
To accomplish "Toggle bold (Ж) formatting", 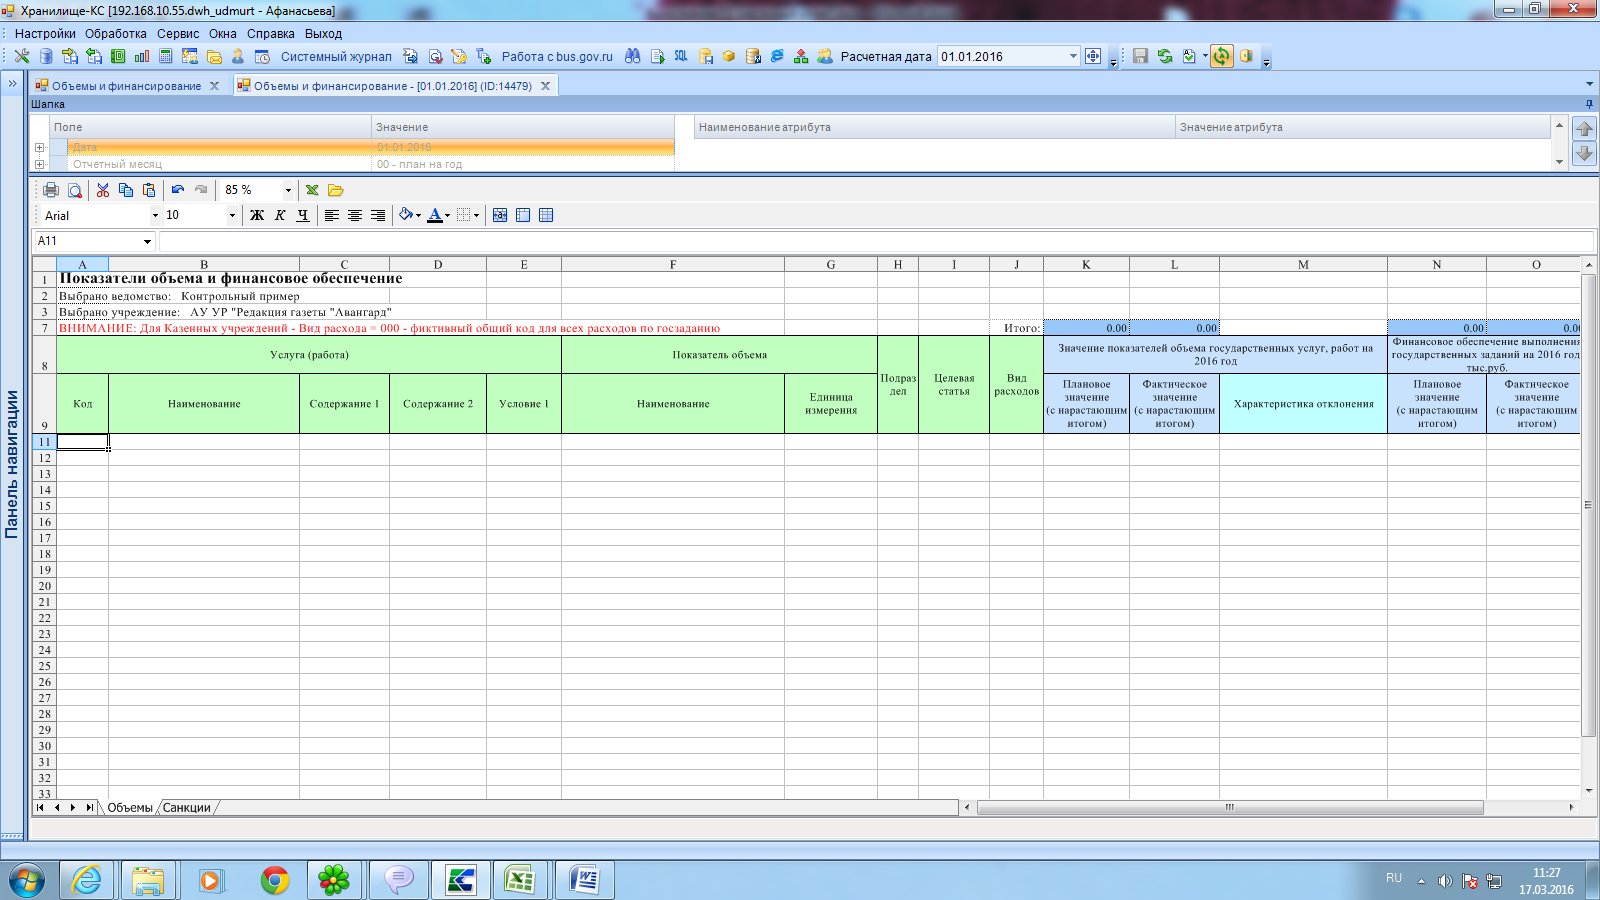I will 257,215.
